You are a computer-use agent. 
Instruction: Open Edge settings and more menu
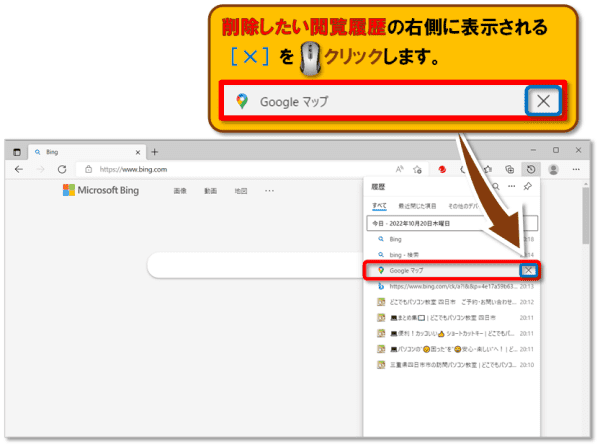coord(576,169)
